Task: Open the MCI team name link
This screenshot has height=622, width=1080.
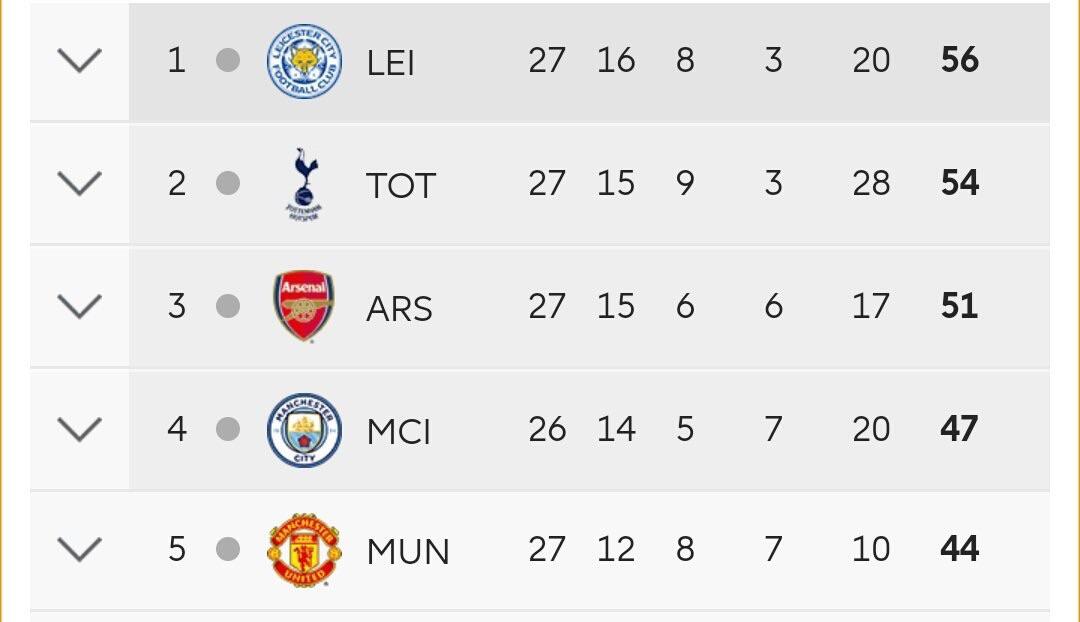Action: (399, 432)
